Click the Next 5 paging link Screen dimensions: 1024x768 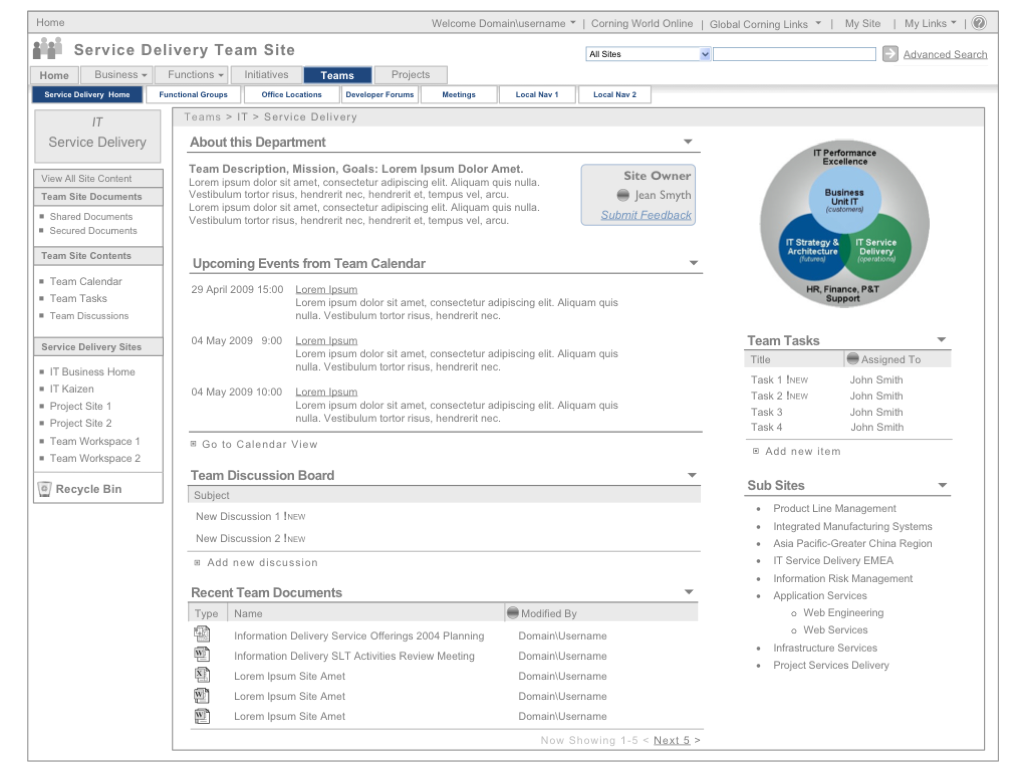tap(671, 740)
